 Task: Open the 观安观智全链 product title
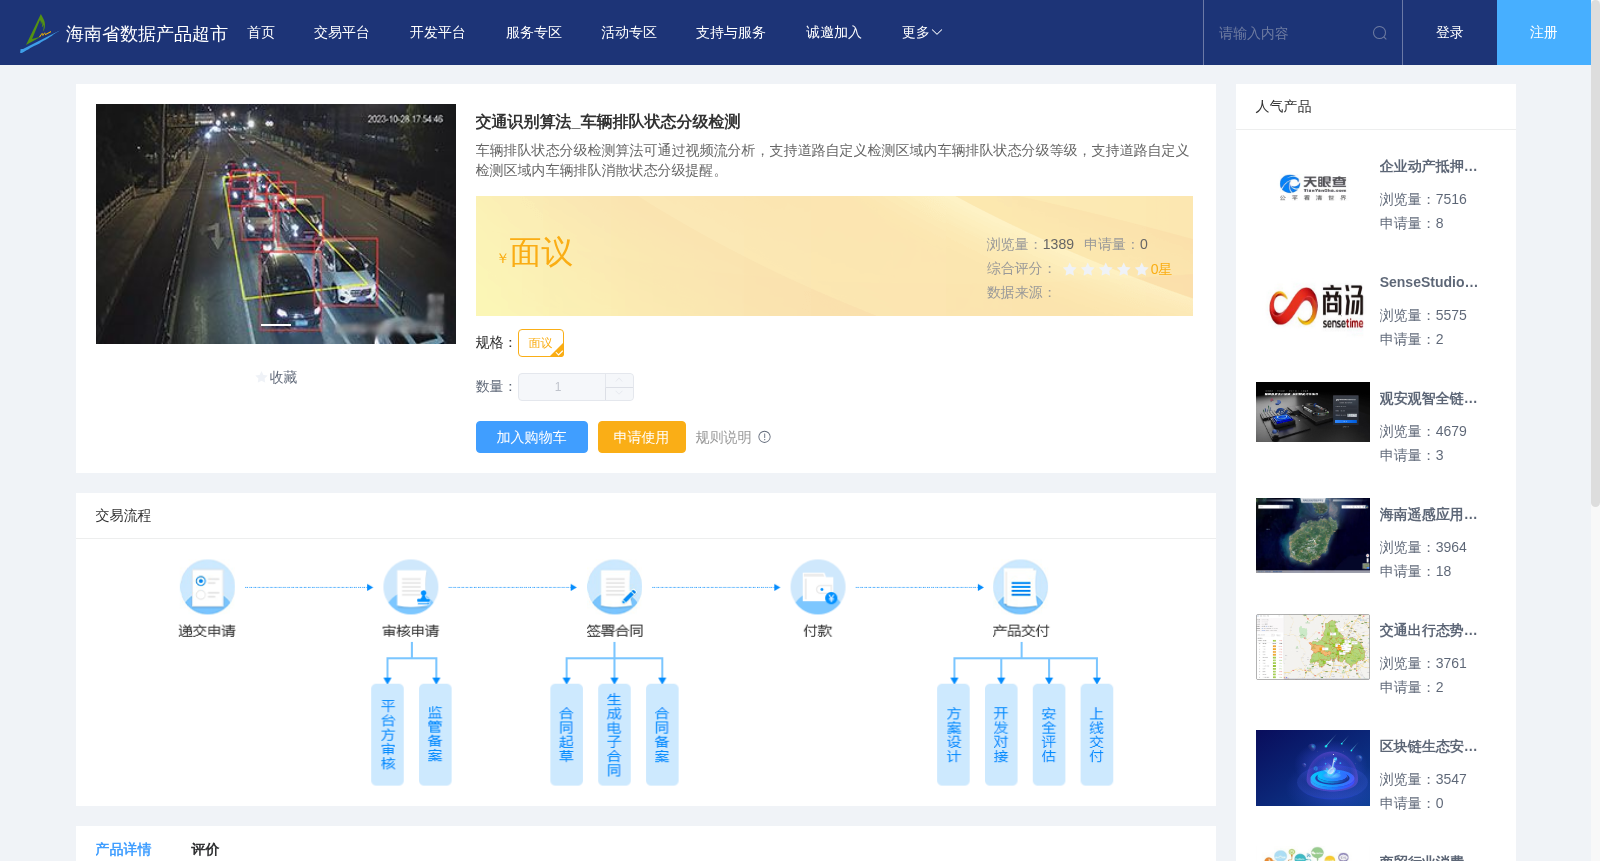click(1428, 399)
